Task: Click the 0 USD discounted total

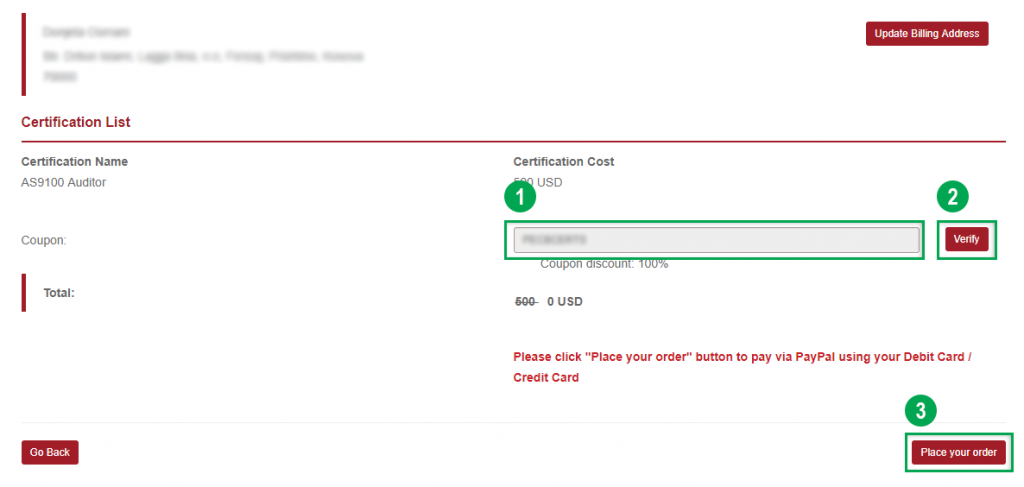Action: (x=564, y=301)
